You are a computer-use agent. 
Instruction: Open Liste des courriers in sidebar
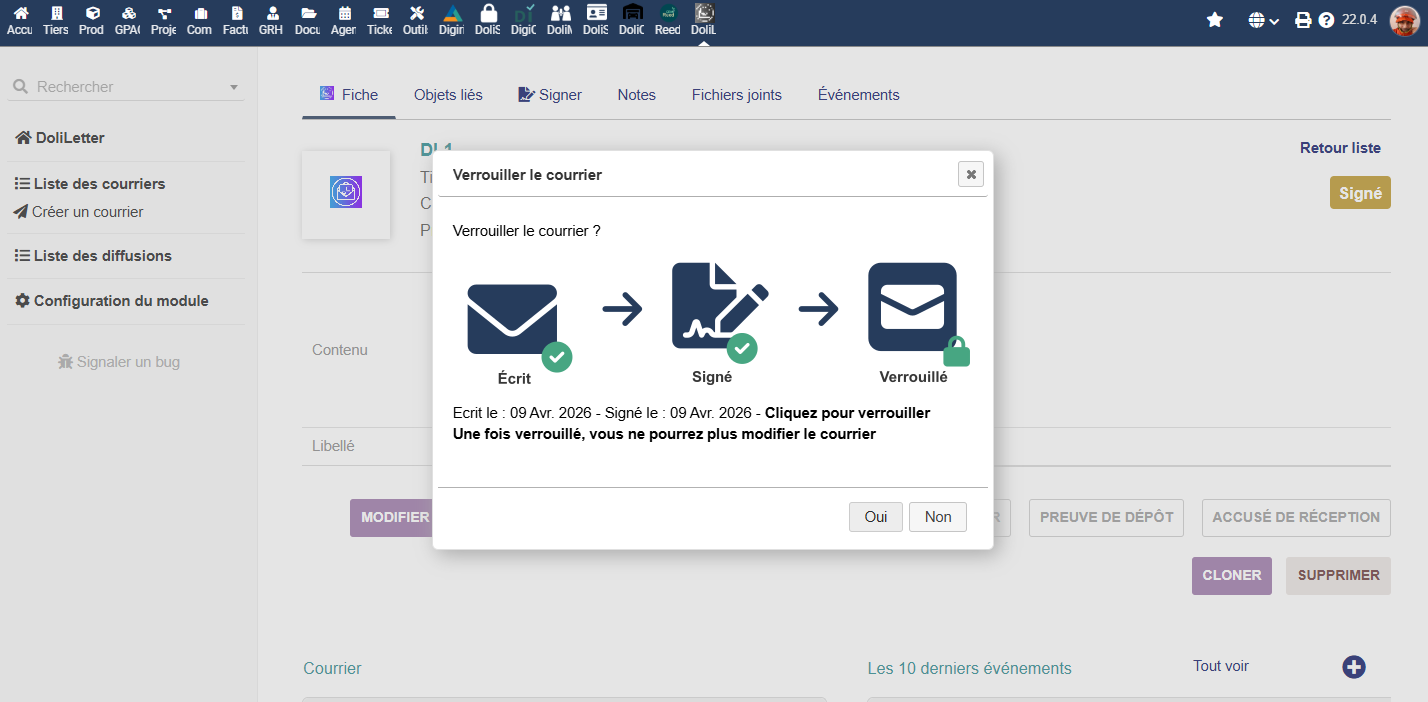pyautogui.click(x=99, y=184)
